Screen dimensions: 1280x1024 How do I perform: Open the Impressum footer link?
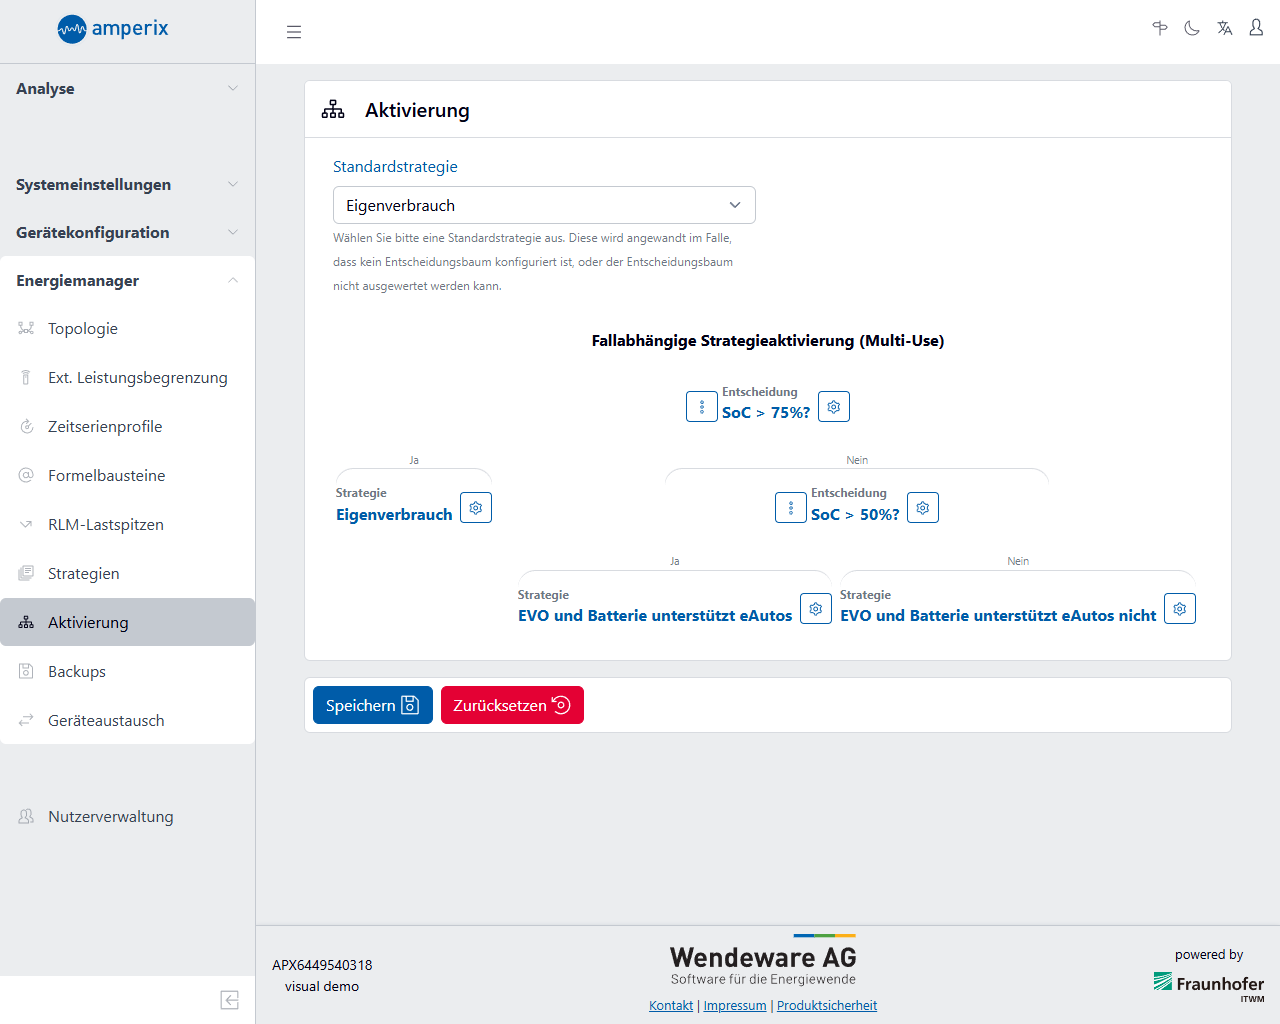[735, 1005]
